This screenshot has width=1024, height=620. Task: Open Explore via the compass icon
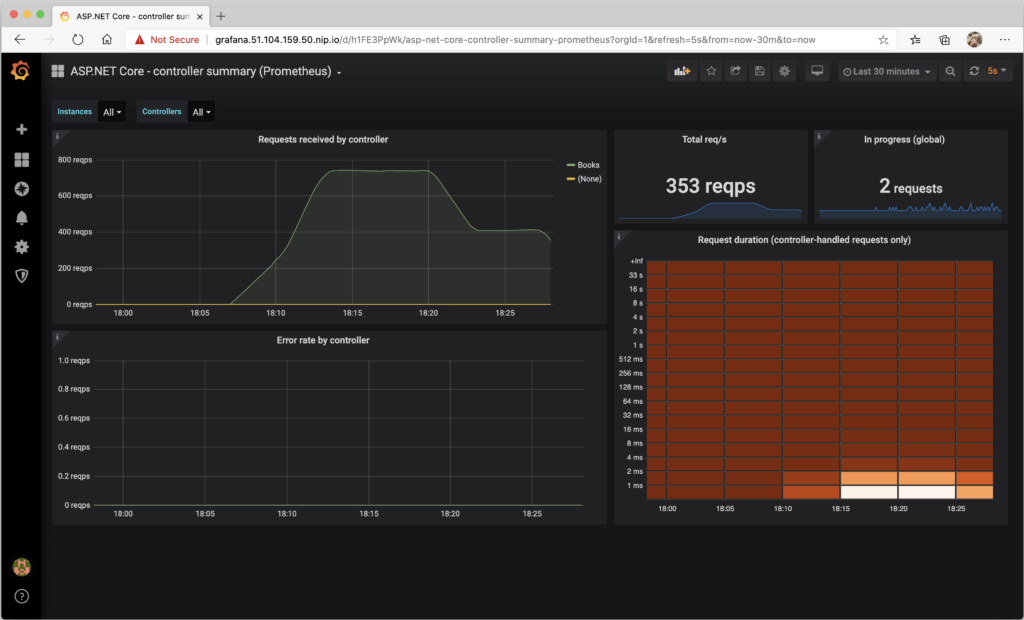pos(22,189)
